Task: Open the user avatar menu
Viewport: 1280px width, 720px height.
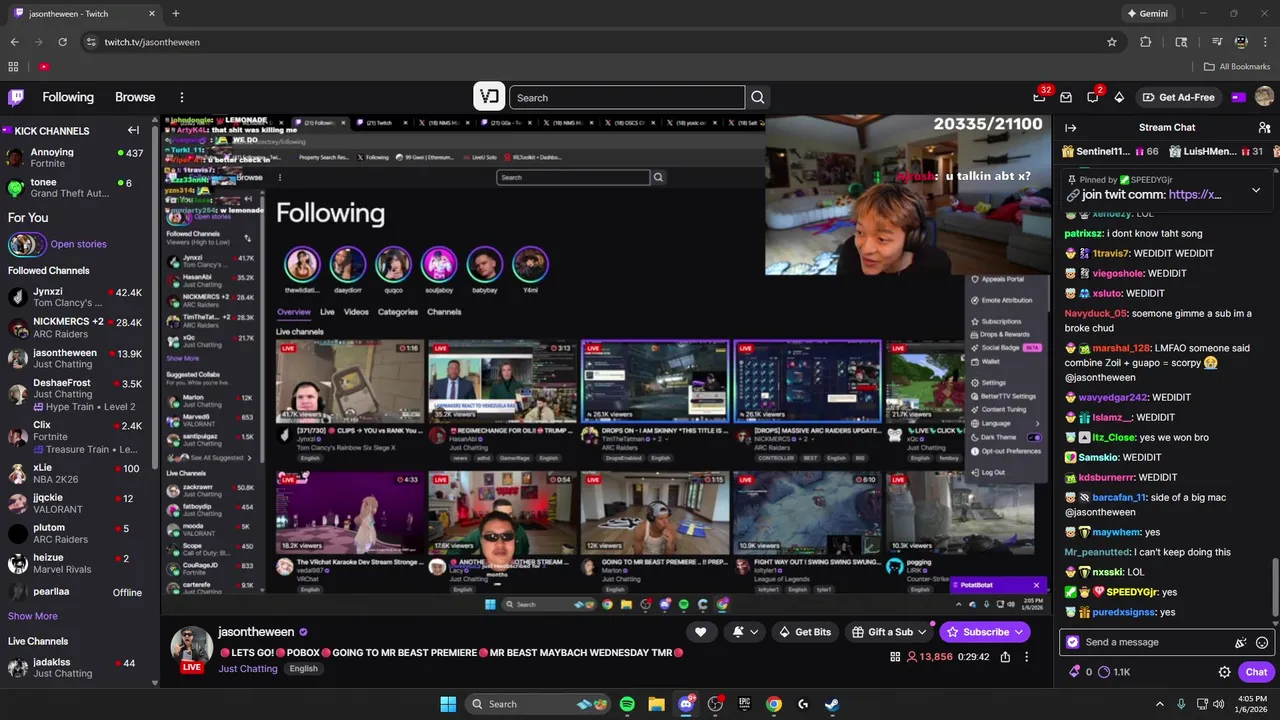Action: coord(1264,97)
